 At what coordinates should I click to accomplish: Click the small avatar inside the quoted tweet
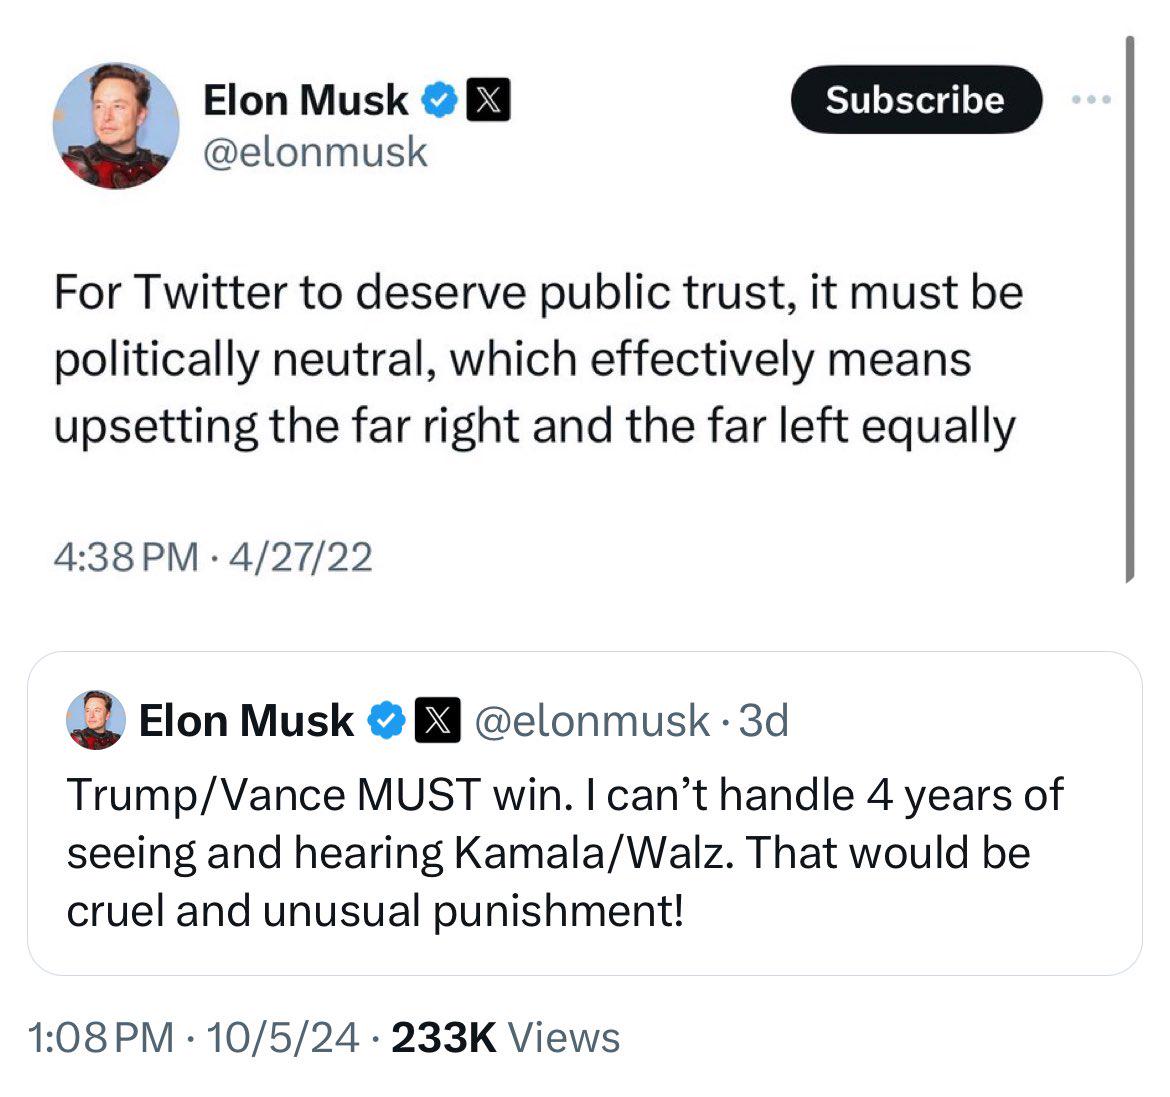tap(96, 720)
